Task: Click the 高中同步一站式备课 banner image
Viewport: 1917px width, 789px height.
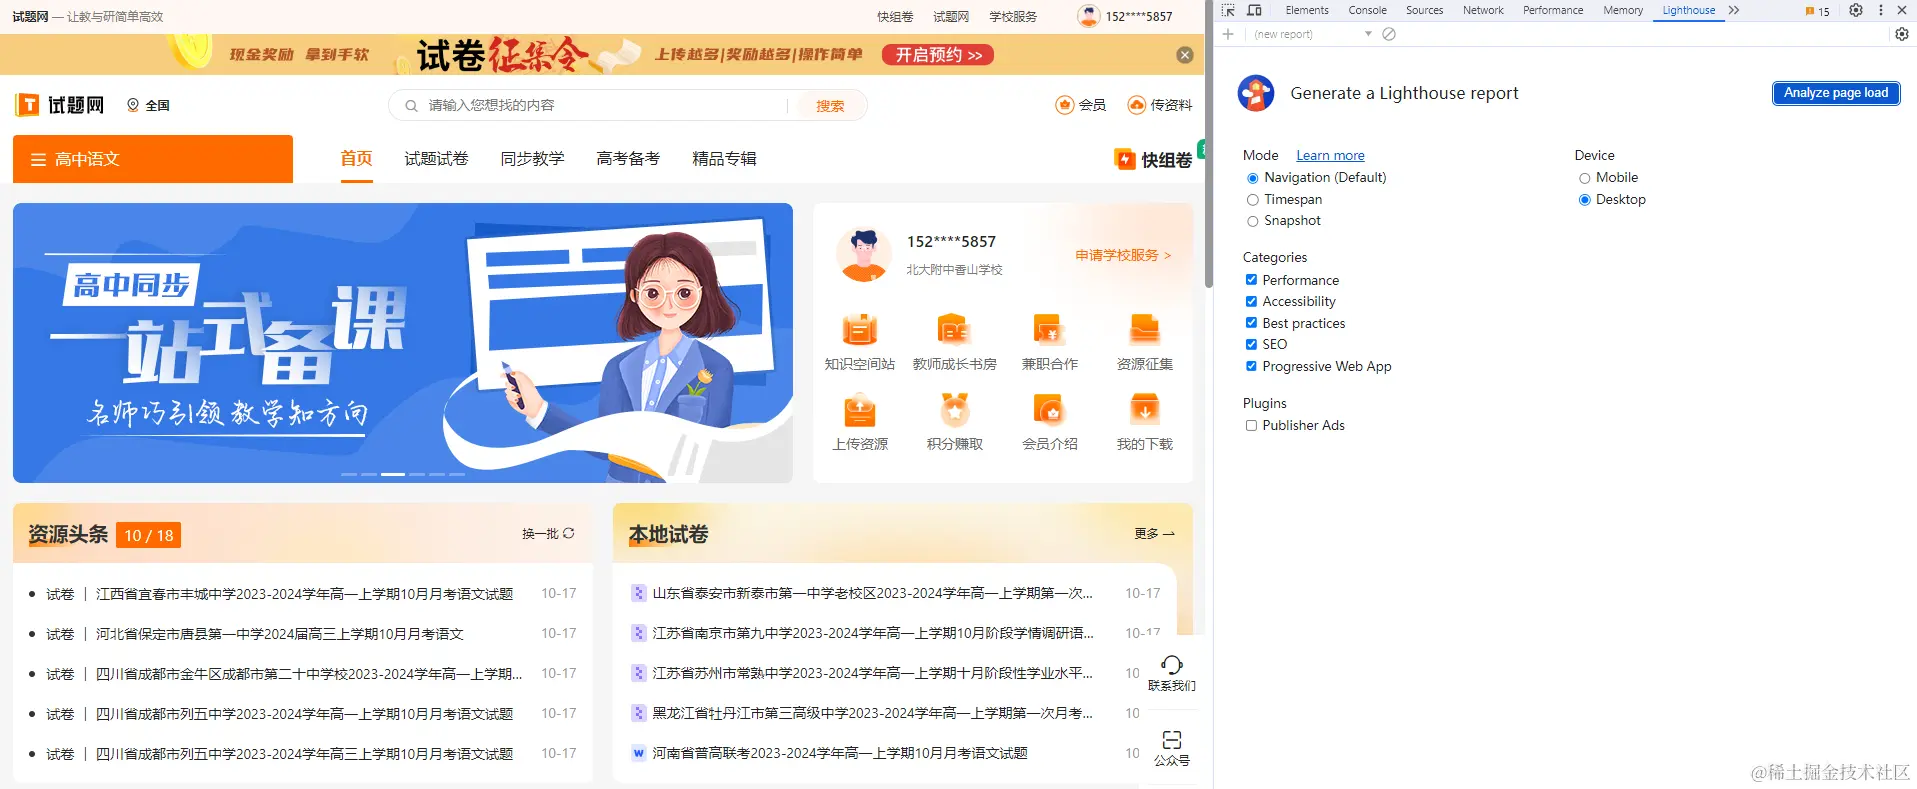Action: tap(403, 343)
